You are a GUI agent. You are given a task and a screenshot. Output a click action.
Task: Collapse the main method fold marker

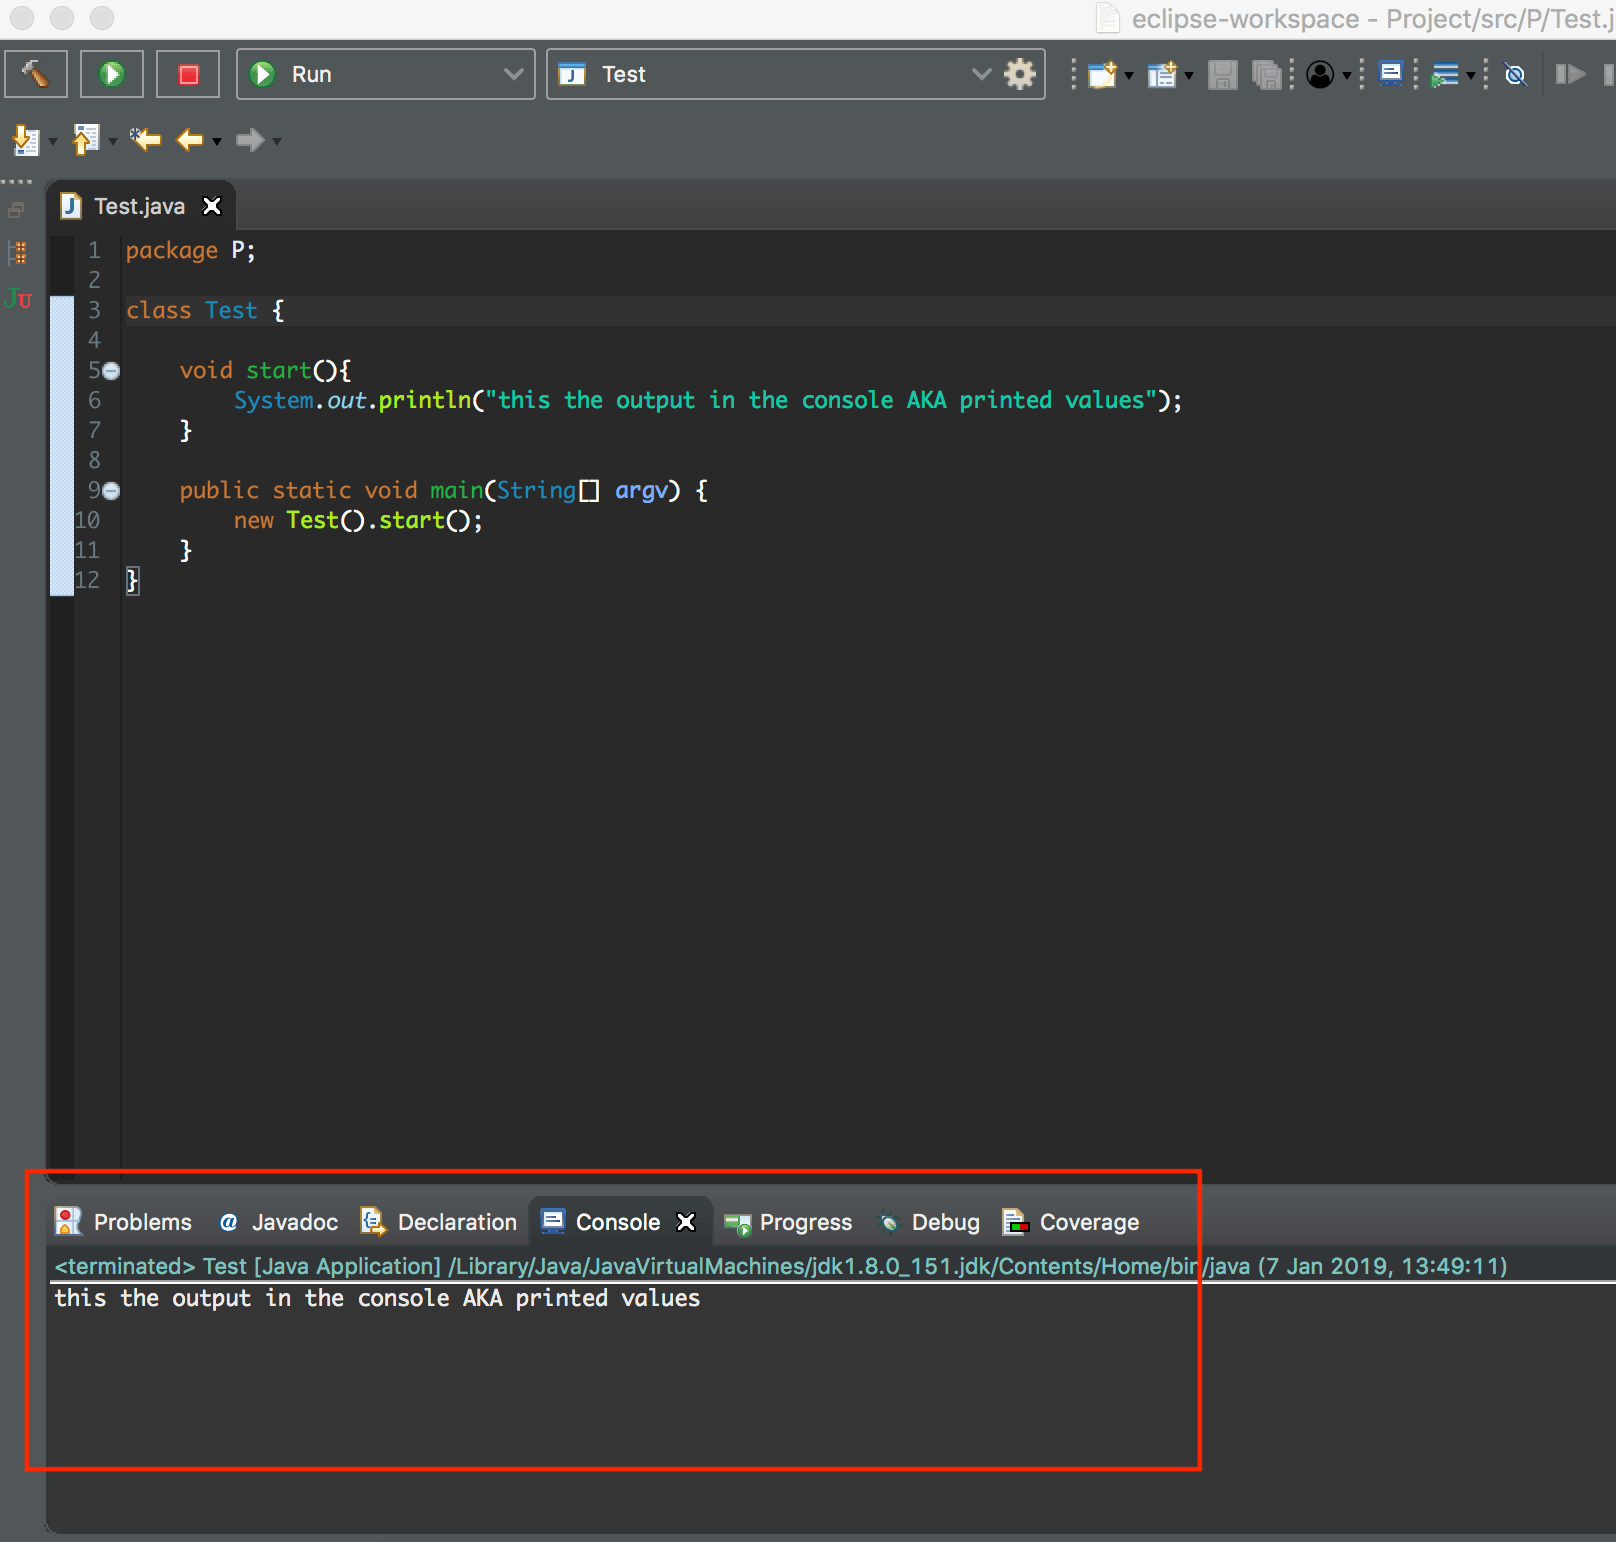[110, 490]
